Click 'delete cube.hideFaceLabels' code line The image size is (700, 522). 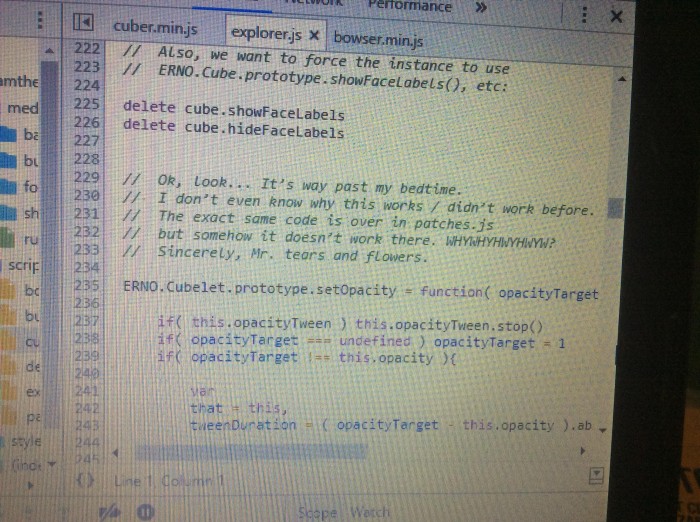[x=233, y=129]
